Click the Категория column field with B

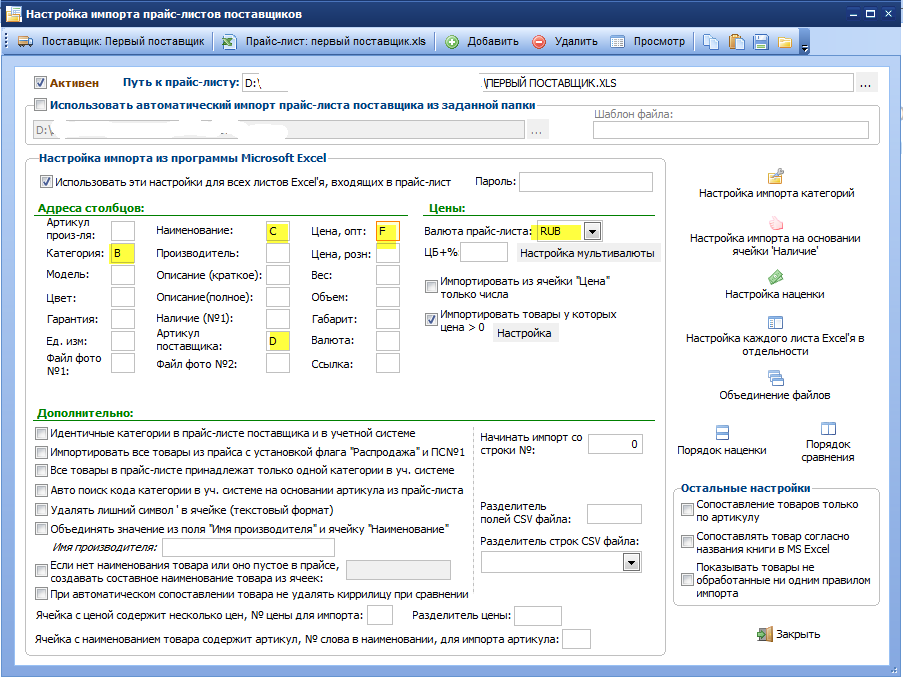(123, 253)
